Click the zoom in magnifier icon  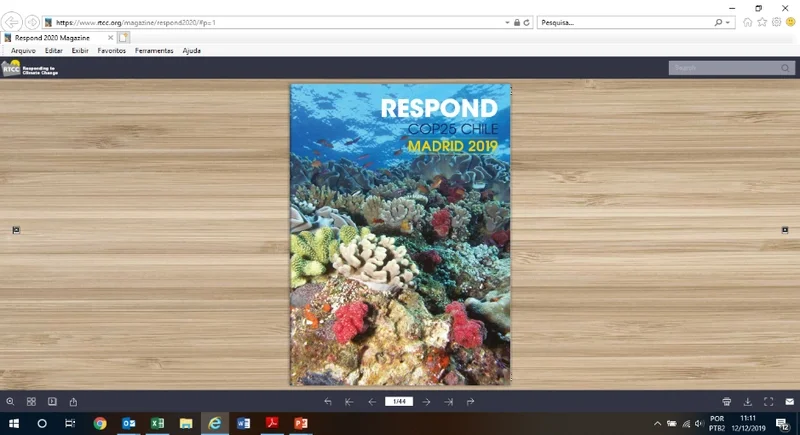click(x=10, y=402)
